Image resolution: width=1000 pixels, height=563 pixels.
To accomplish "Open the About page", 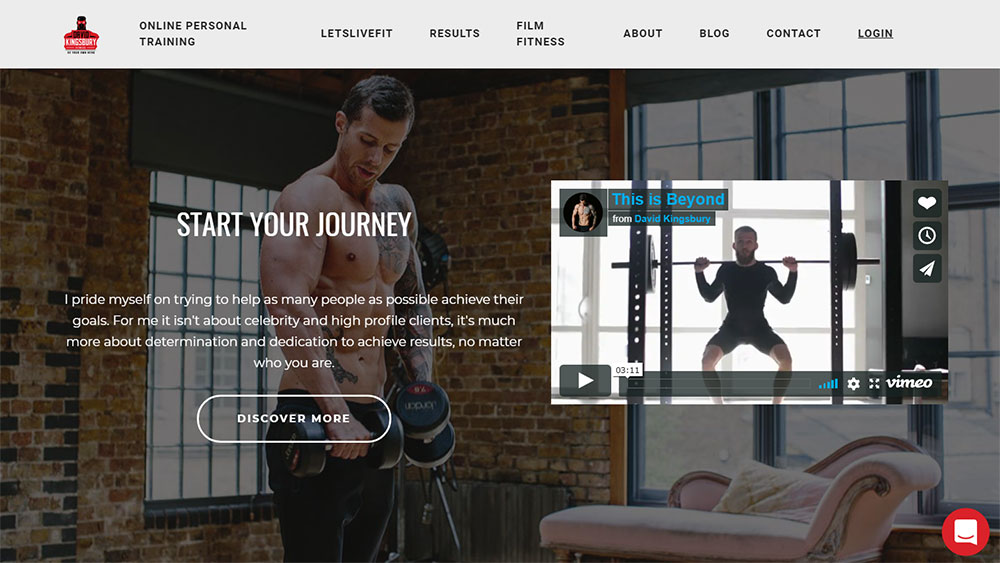I will pyautogui.click(x=643, y=33).
